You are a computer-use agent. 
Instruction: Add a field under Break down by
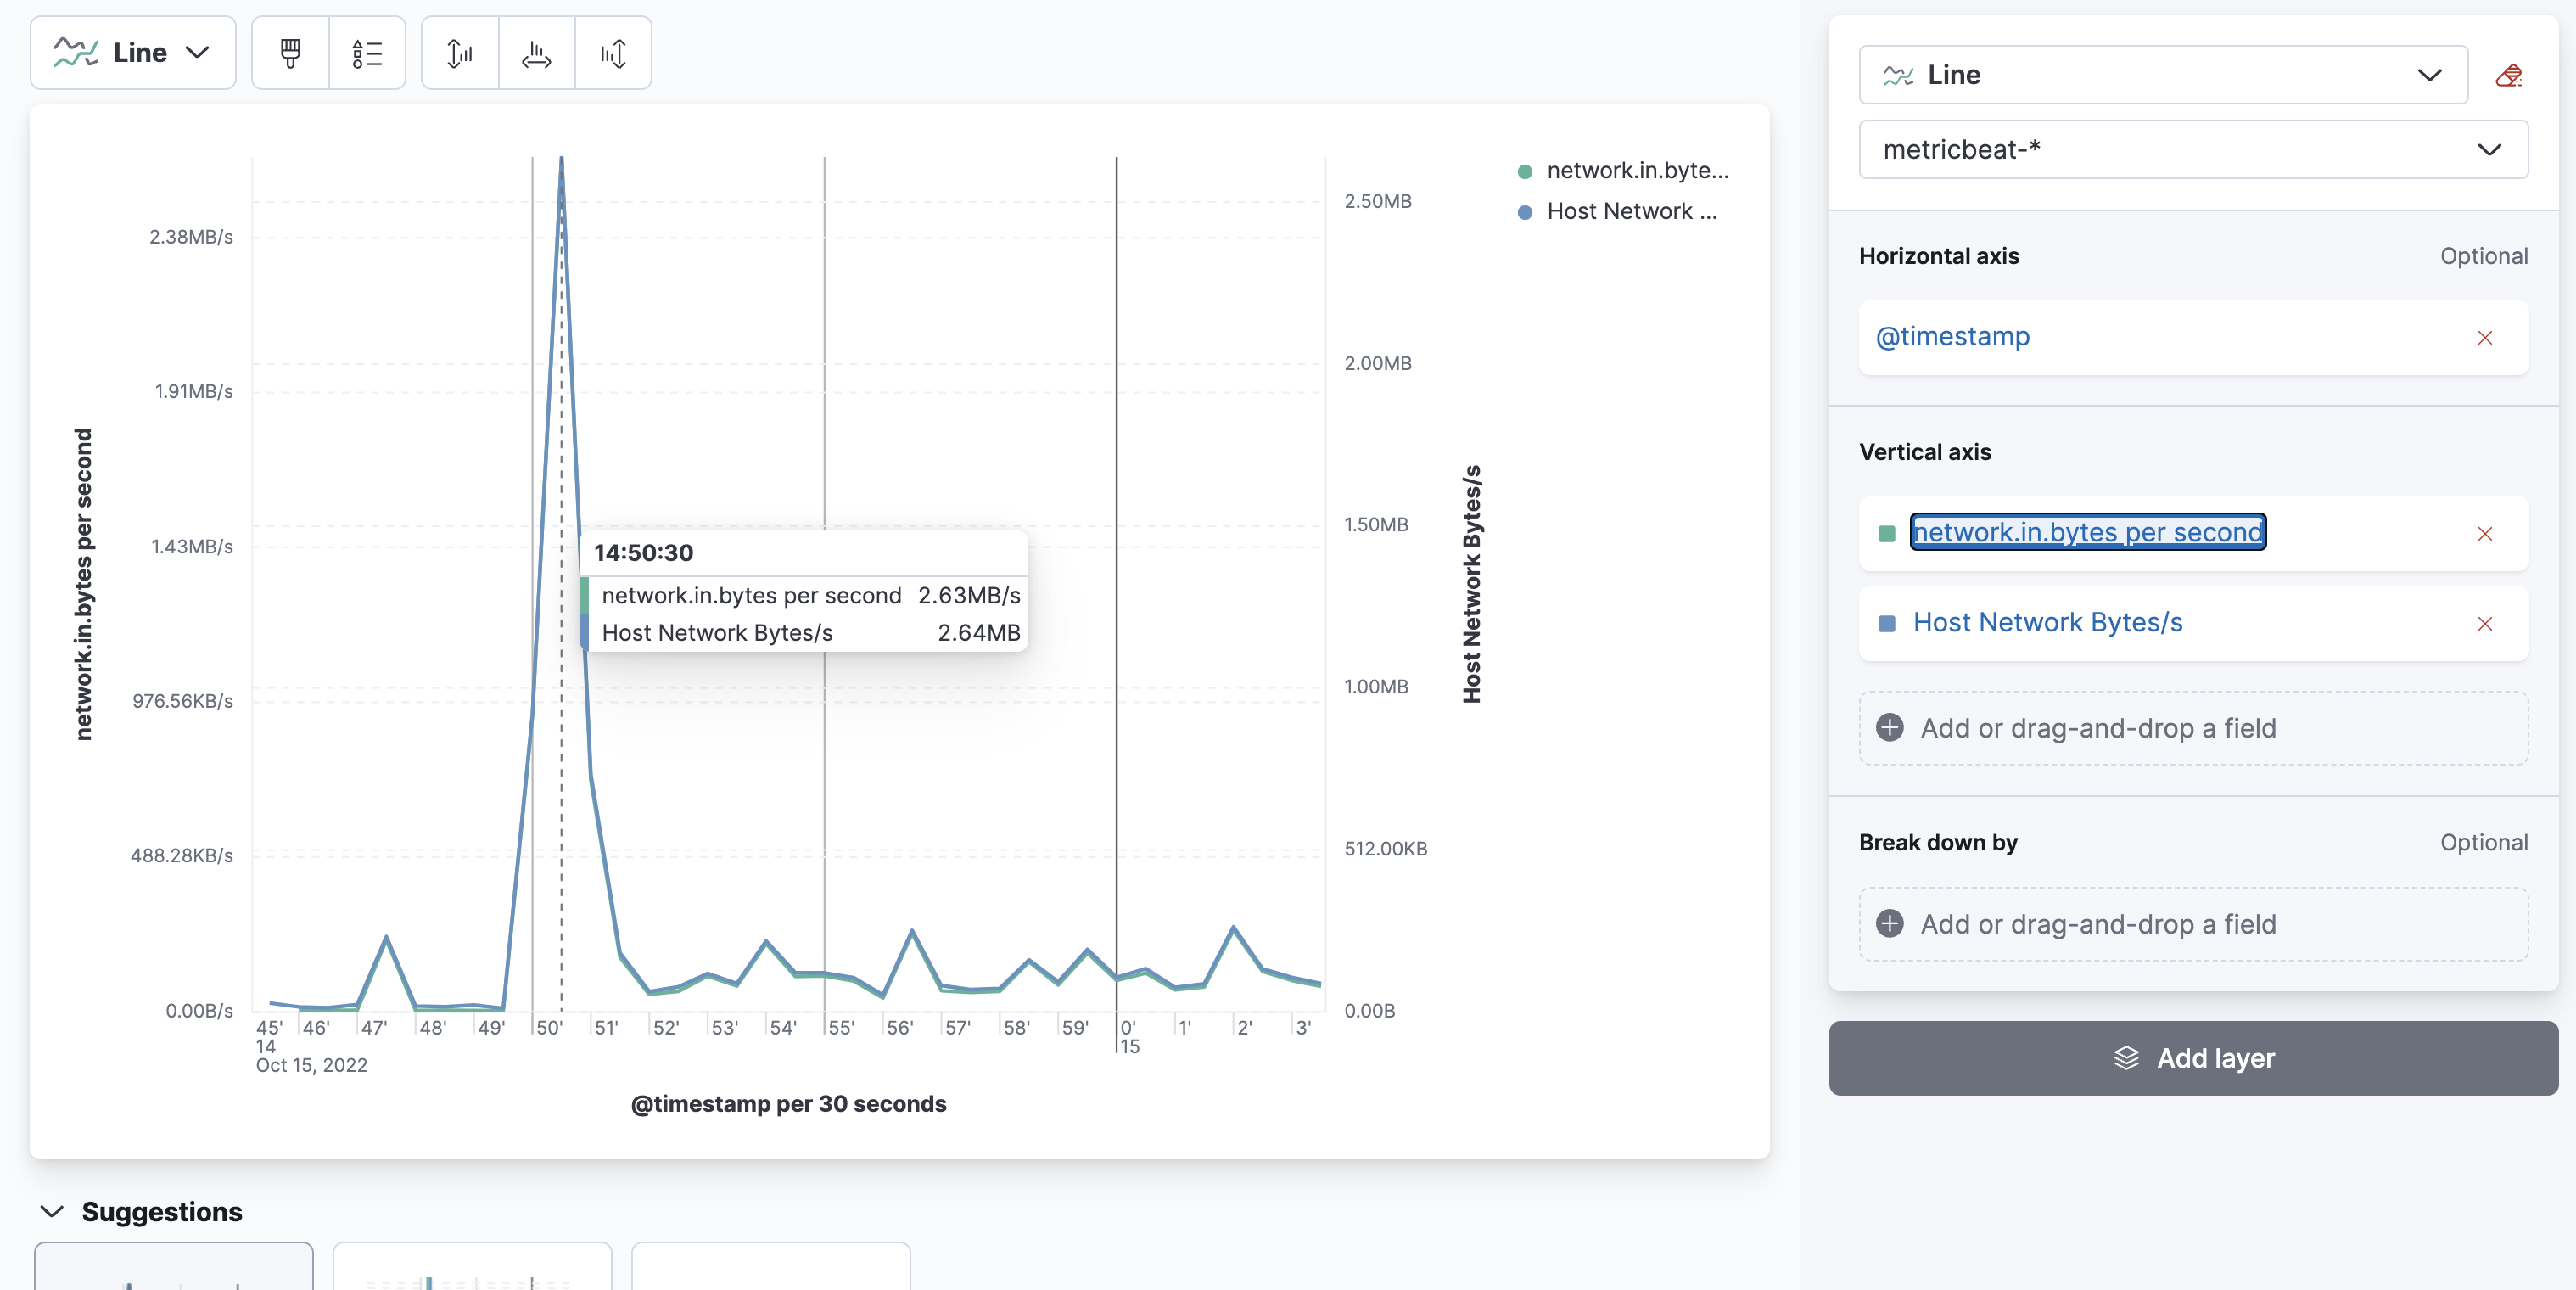tap(2192, 924)
